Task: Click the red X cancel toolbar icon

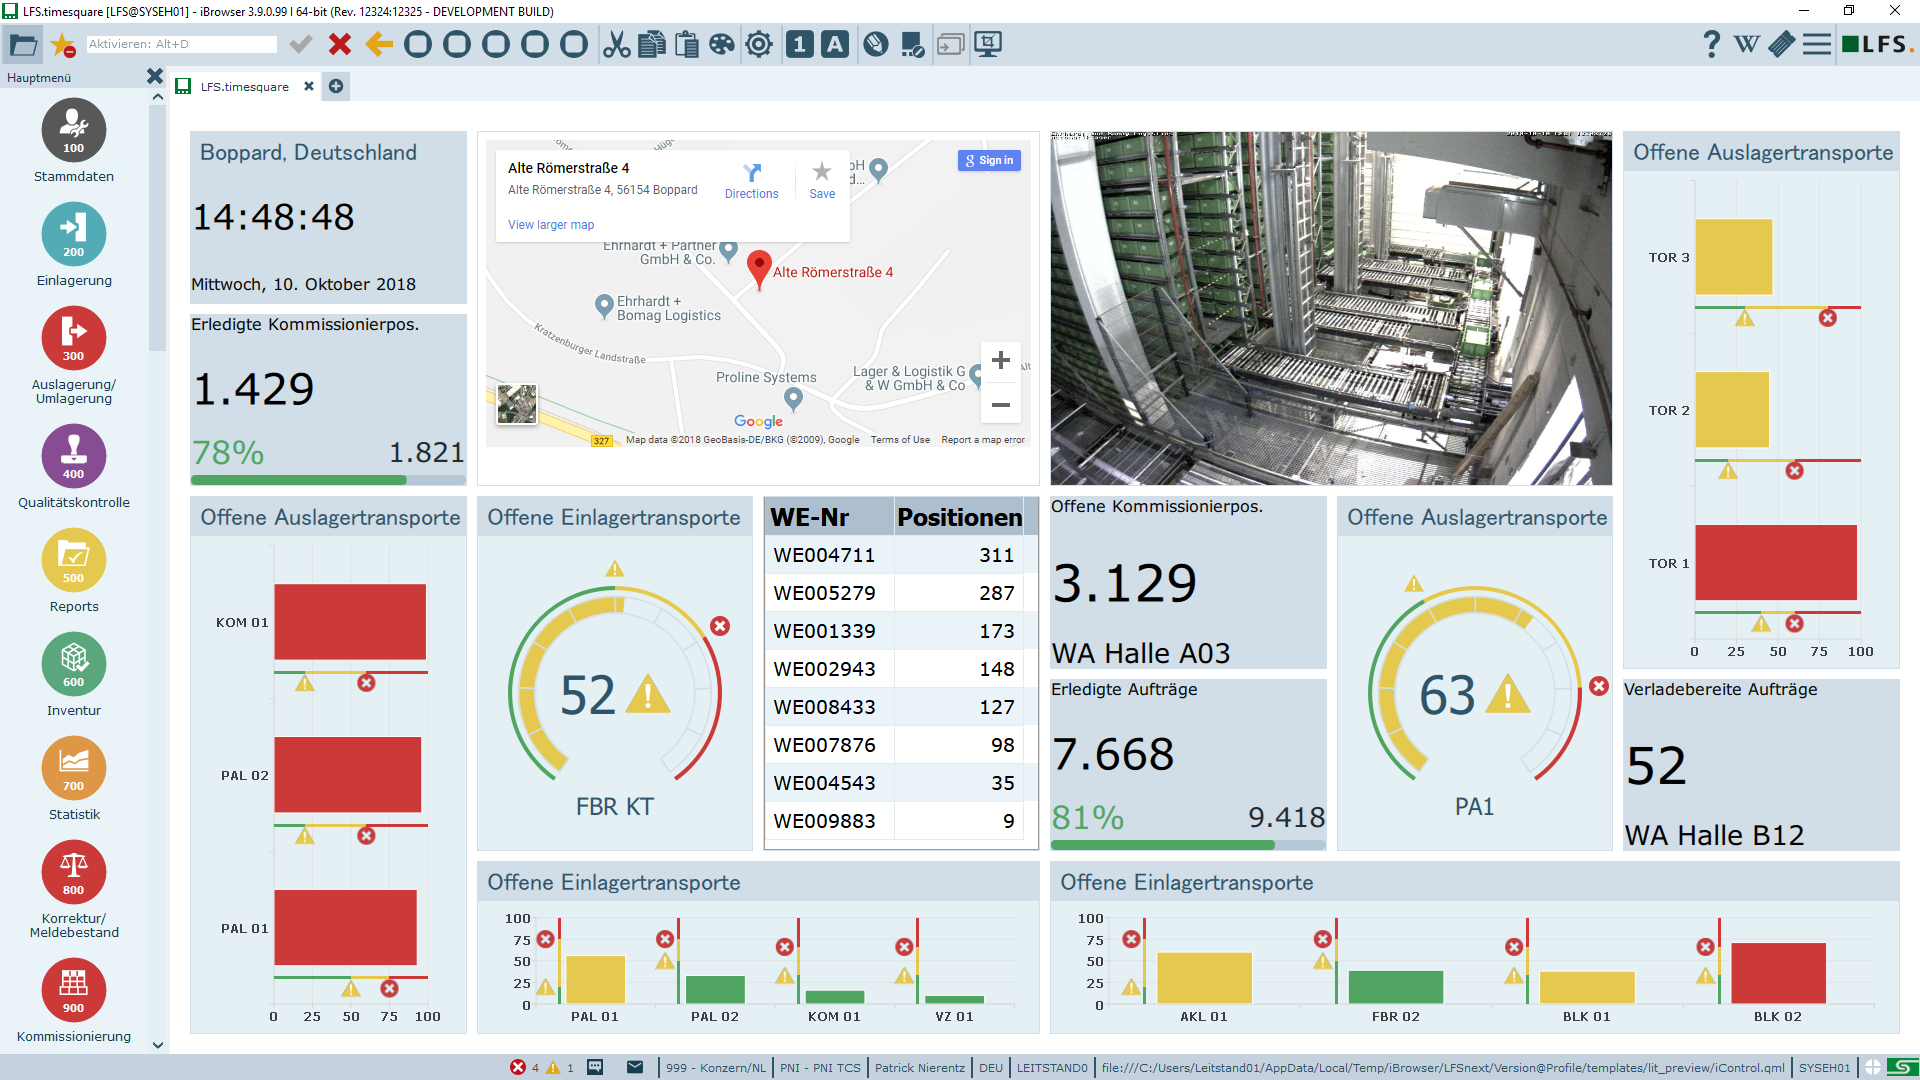Action: coord(340,44)
